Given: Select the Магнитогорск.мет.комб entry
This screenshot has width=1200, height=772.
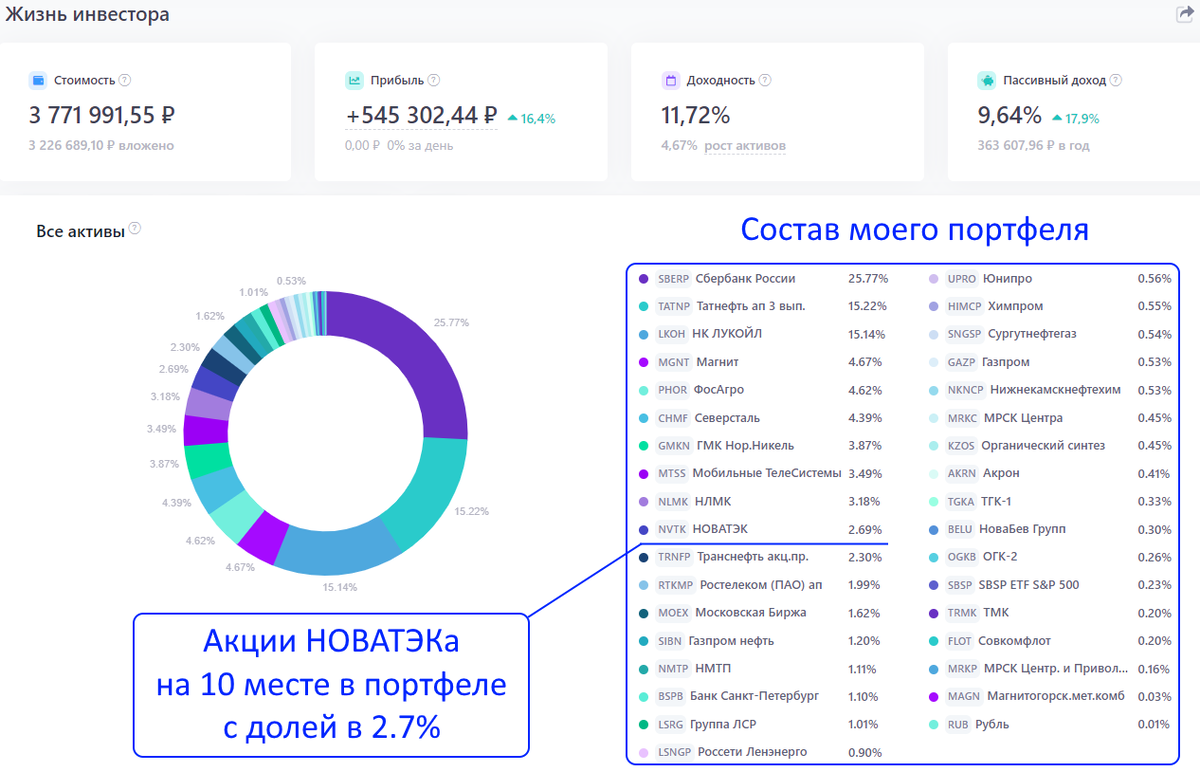Looking at the screenshot, I should click(x=1057, y=696).
